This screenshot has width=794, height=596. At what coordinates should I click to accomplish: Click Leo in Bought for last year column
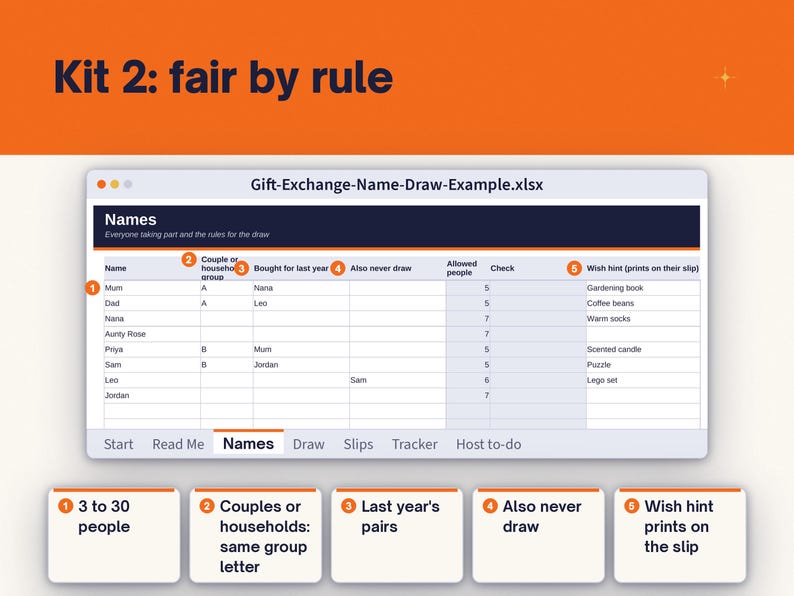pyautogui.click(x=301, y=303)
